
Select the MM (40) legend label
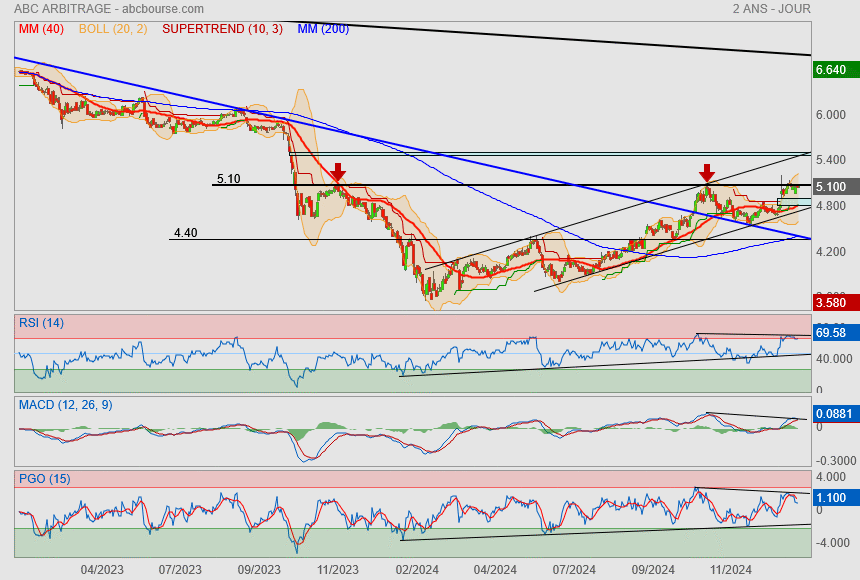pyautogui.click(x=41, y=29)
